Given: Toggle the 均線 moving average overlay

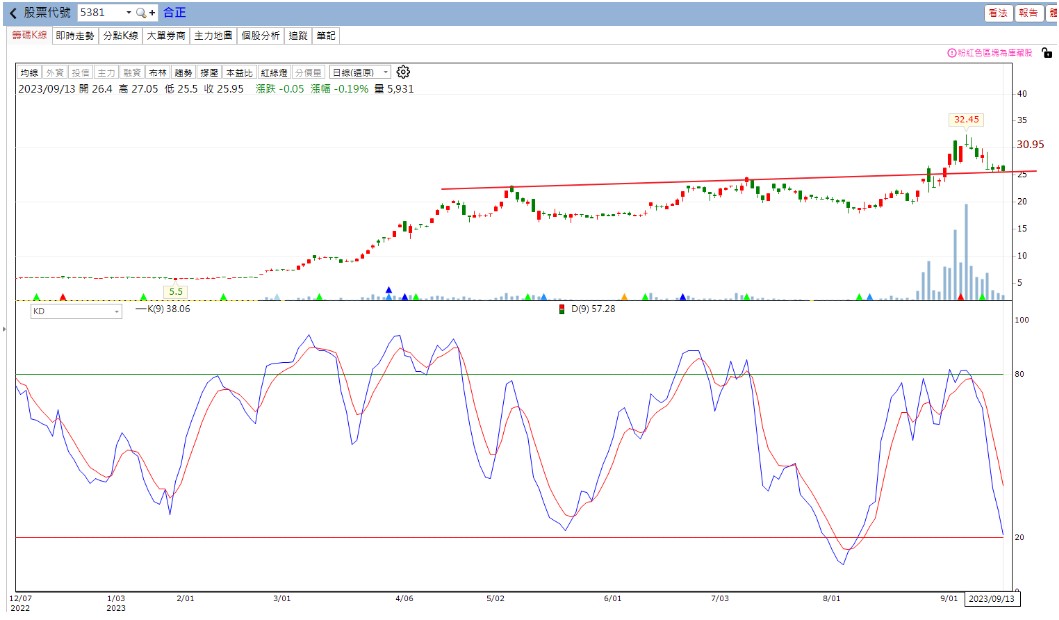Looking at the screenshot, I should tap(29, 72).
